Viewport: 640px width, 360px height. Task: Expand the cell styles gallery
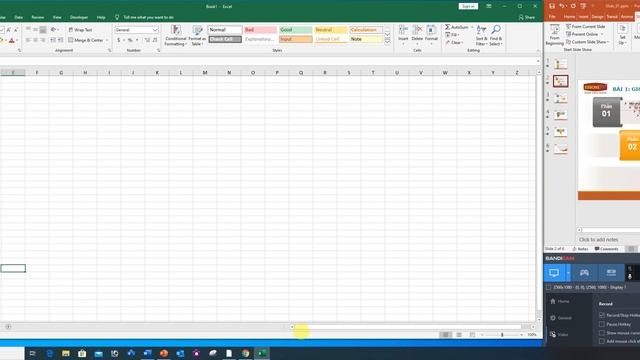387,41
